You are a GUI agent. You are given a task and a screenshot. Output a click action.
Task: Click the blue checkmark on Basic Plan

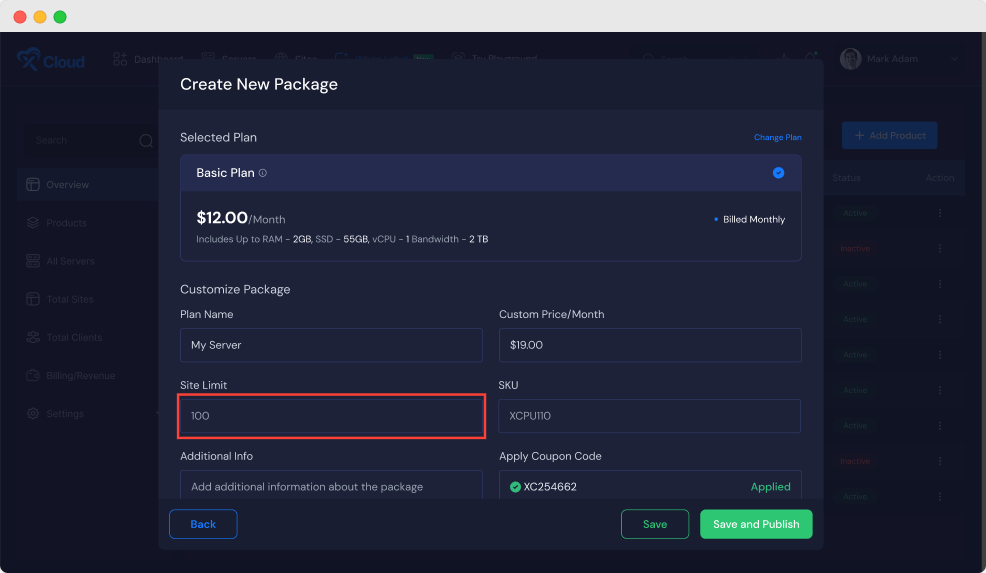click(778, 173)
